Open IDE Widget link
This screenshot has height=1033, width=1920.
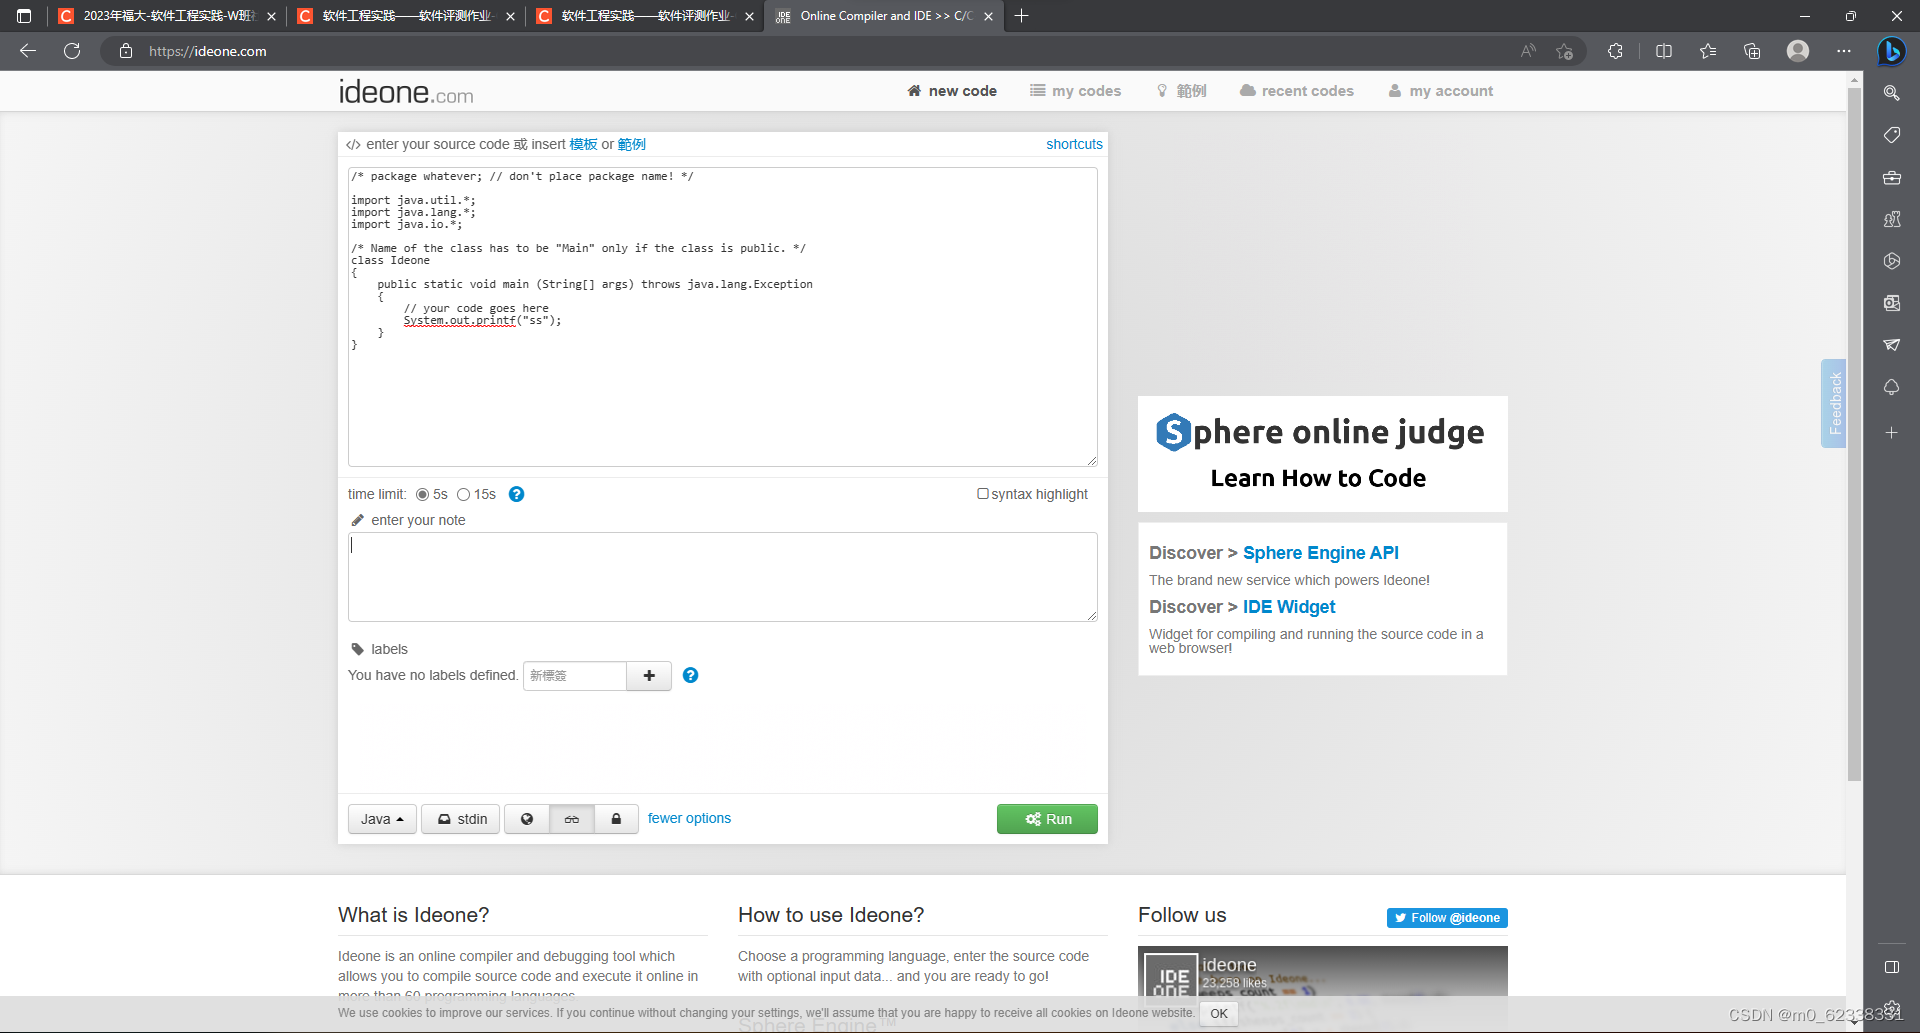point(1288,607)
